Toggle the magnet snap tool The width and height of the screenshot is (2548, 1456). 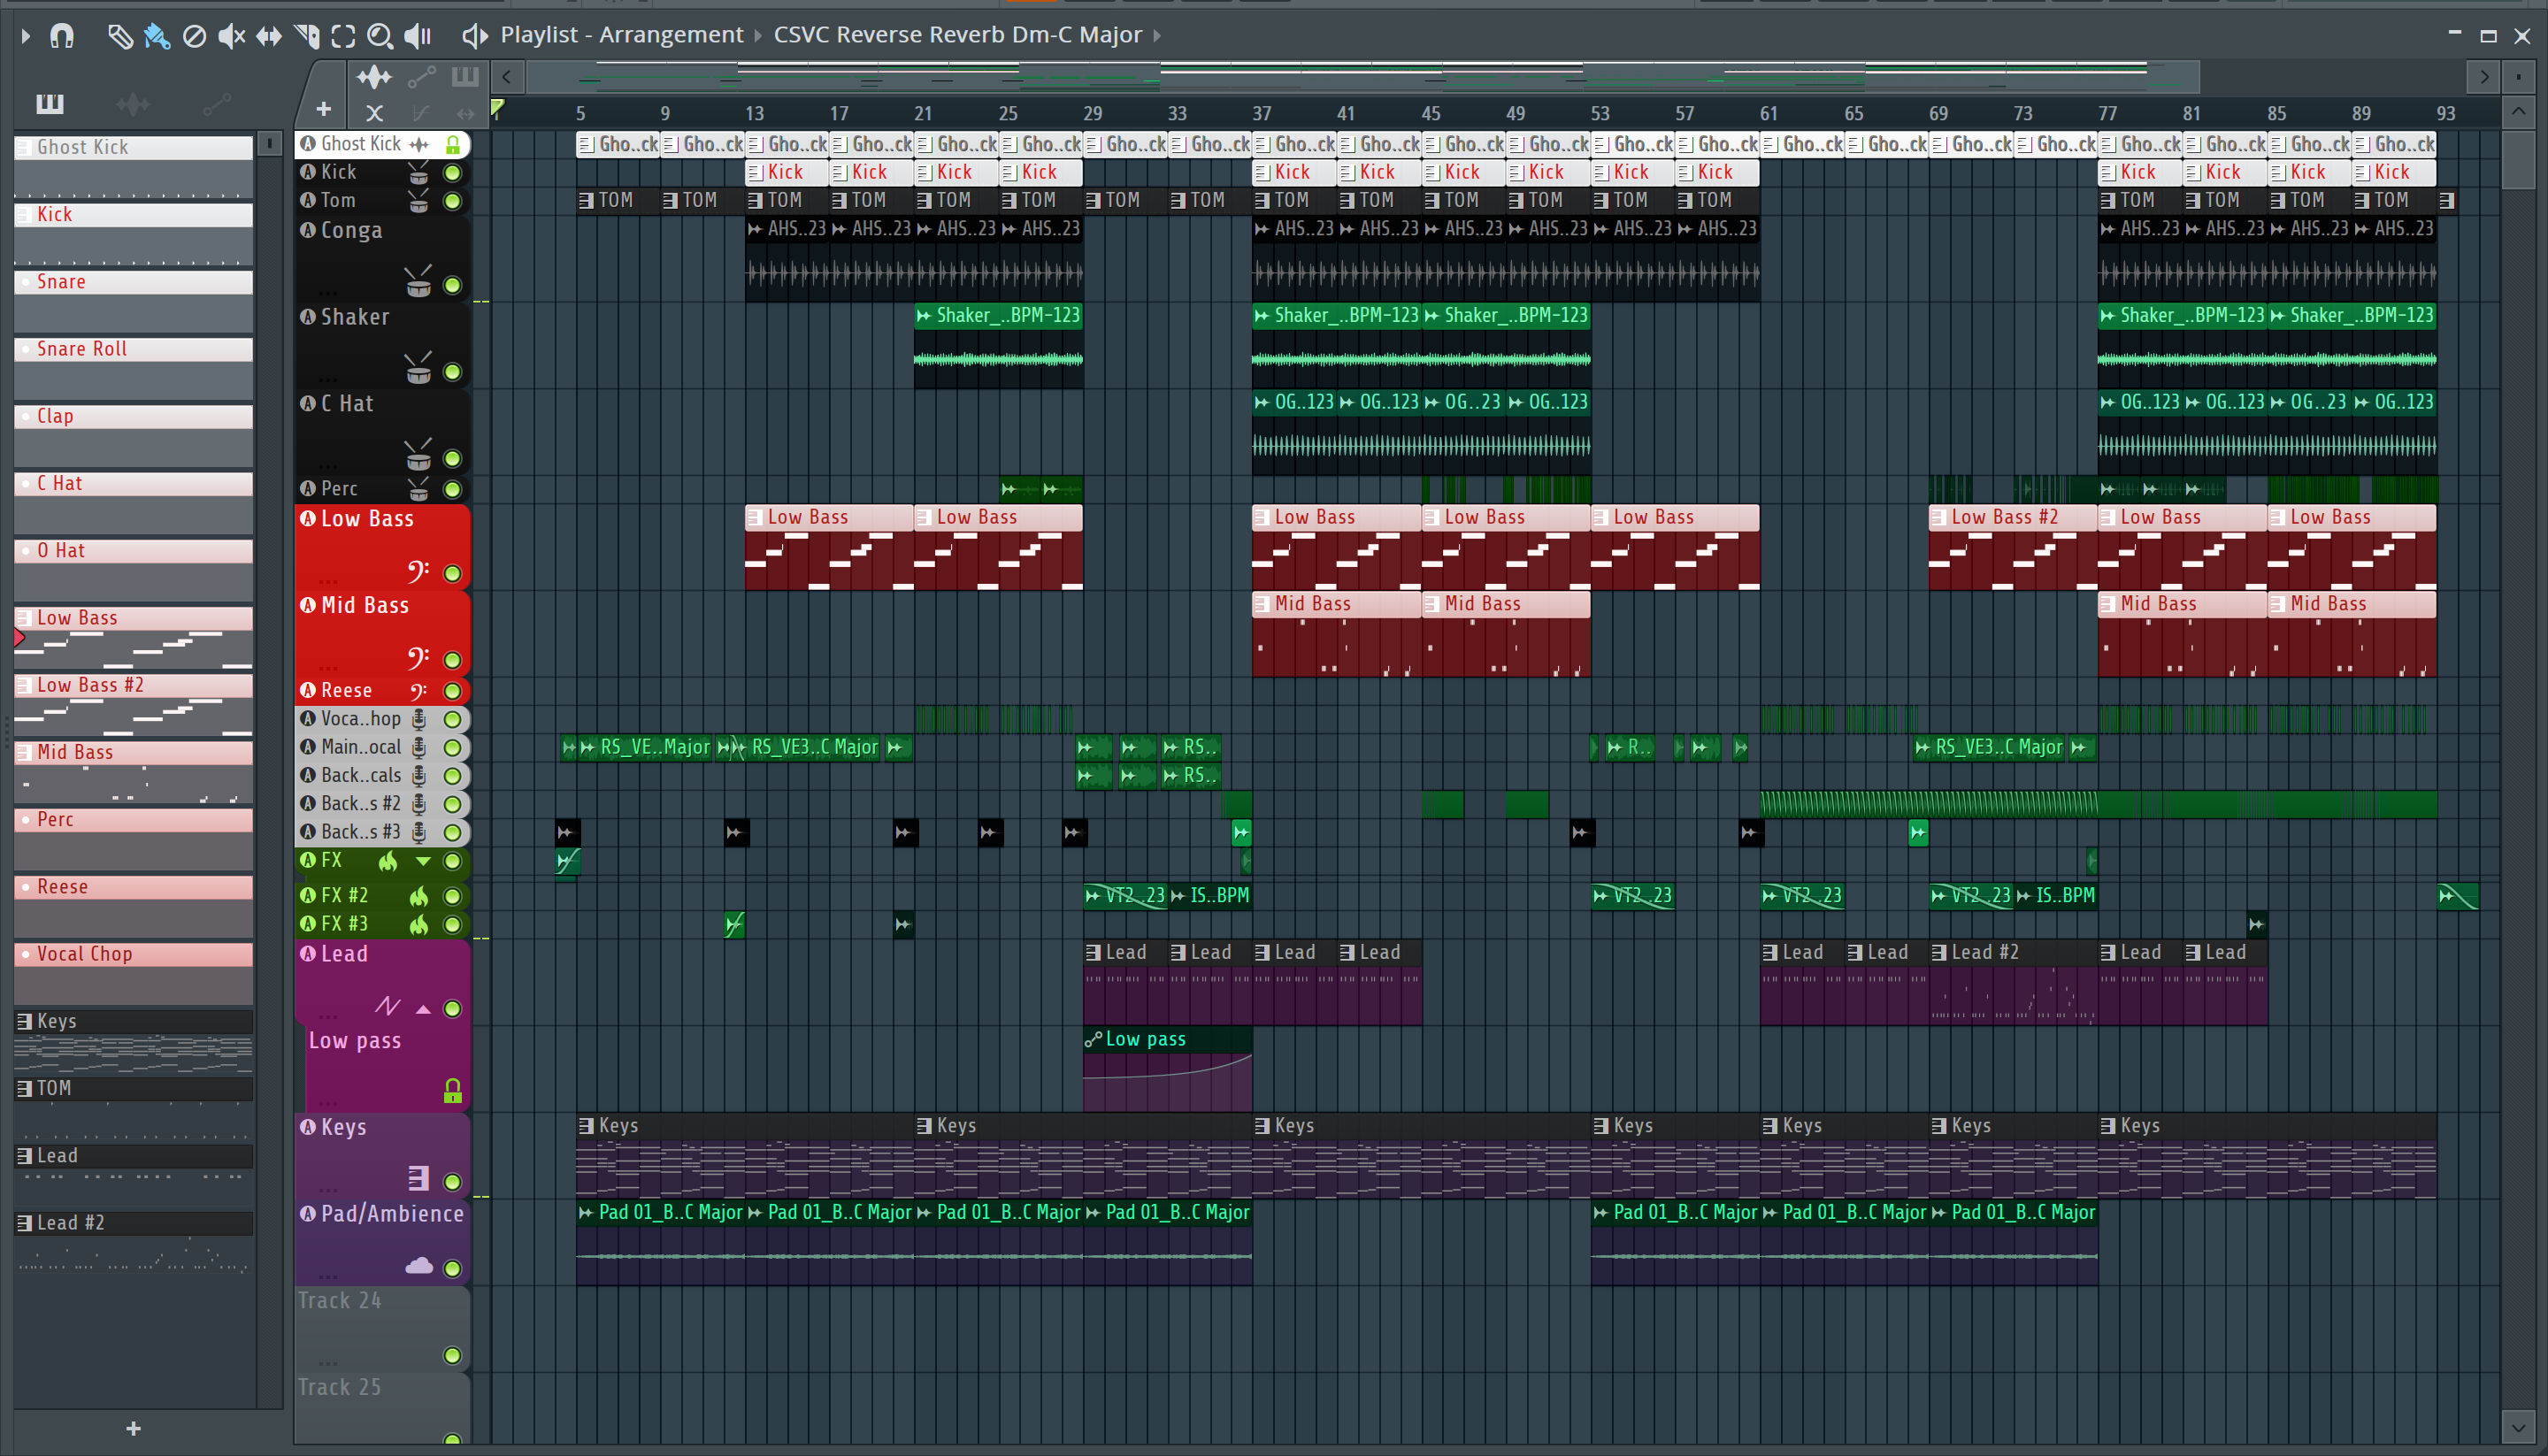(x=62, y=36)
